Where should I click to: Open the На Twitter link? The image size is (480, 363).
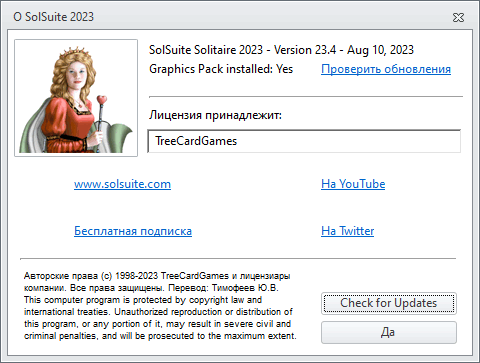347,231
